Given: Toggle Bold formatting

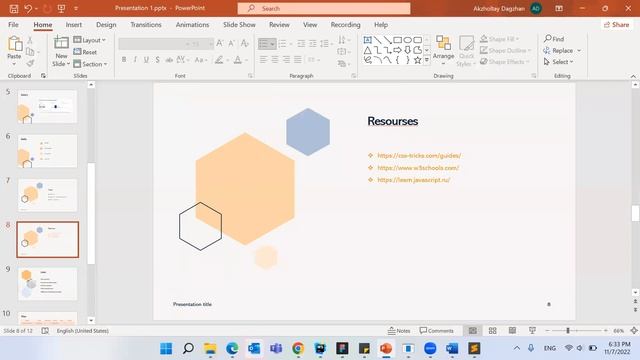Looking at the screenshot, I should [124, 60].
